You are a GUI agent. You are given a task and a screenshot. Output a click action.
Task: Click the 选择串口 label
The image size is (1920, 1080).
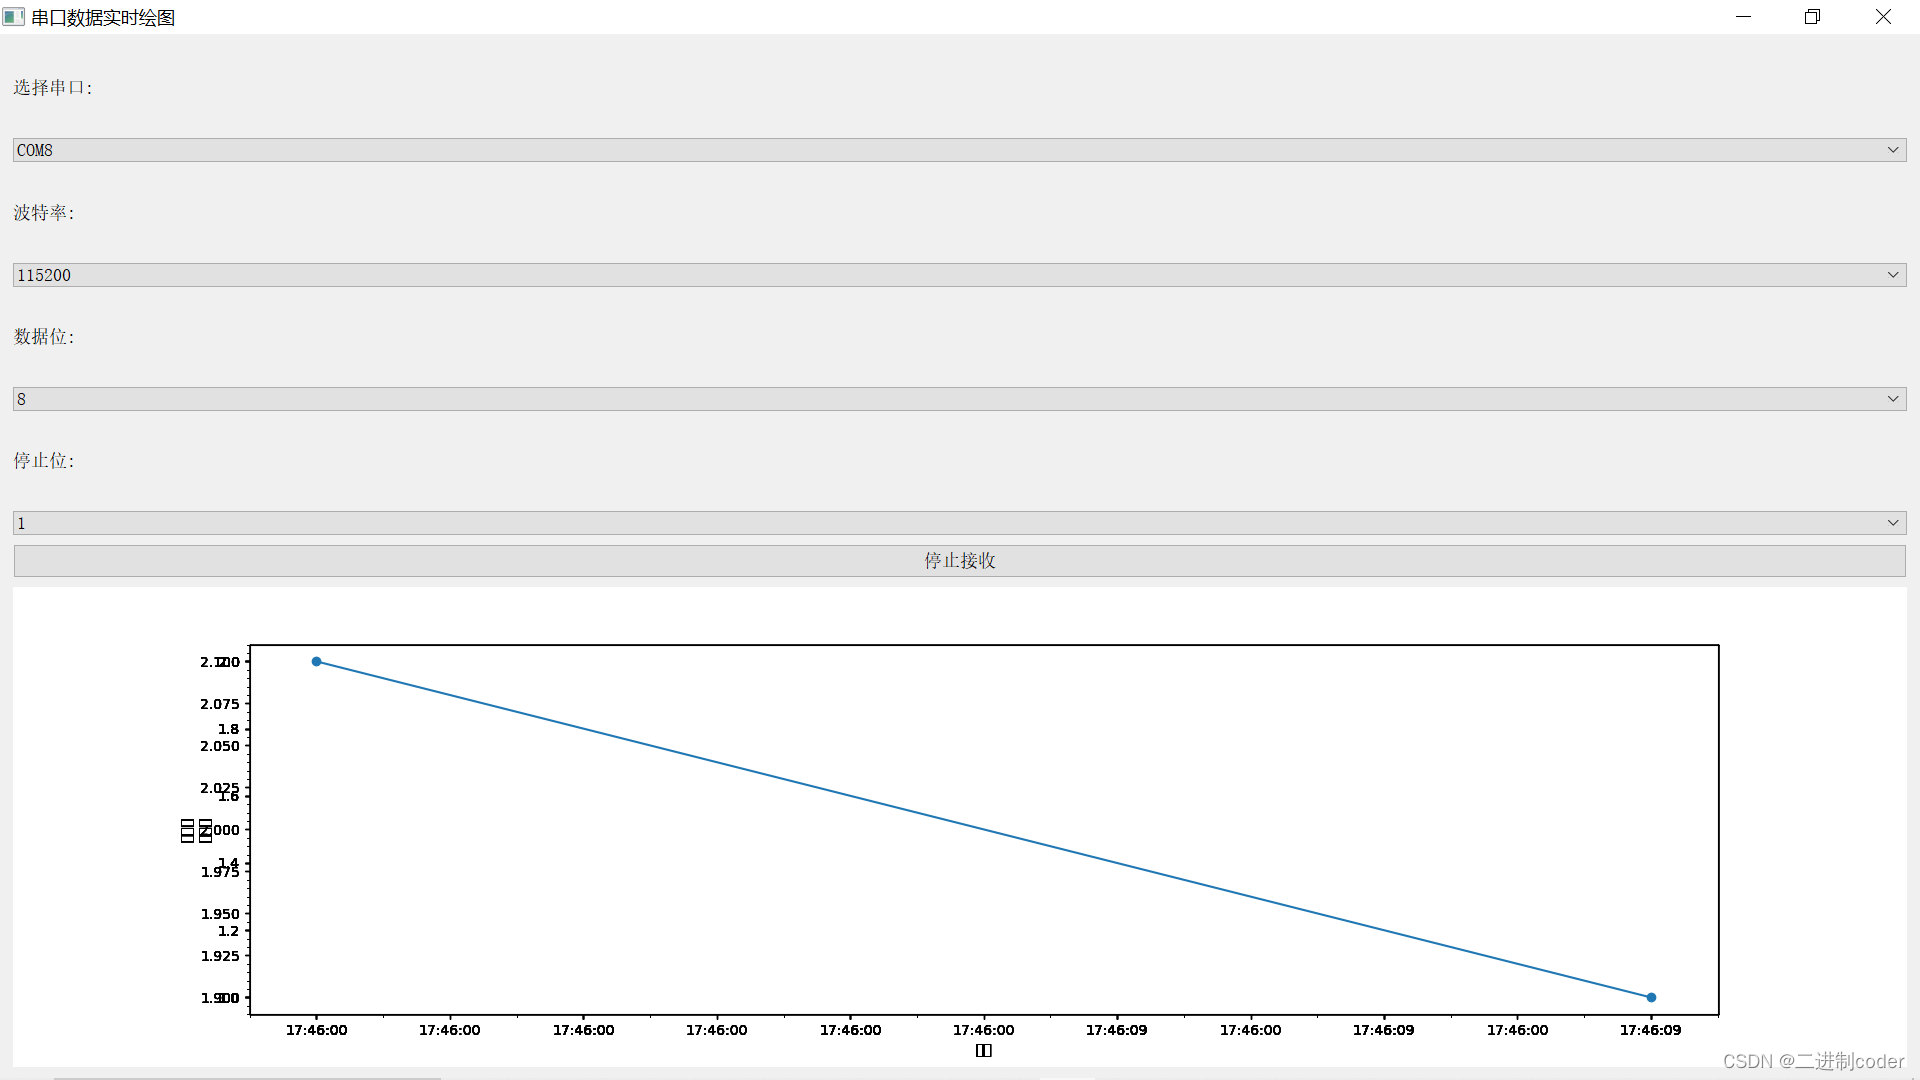tap(53, 88)
